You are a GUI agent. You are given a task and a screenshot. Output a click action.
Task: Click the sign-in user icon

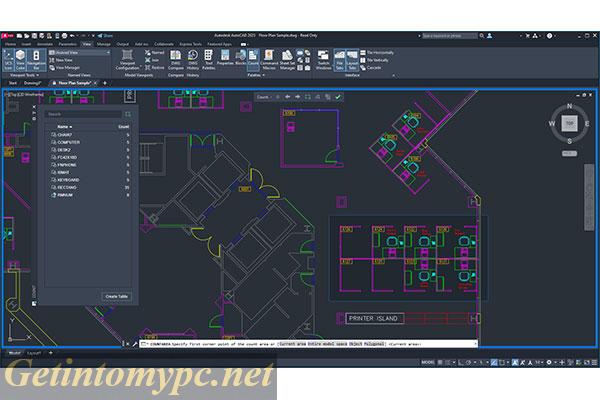[x=489, y=36]
